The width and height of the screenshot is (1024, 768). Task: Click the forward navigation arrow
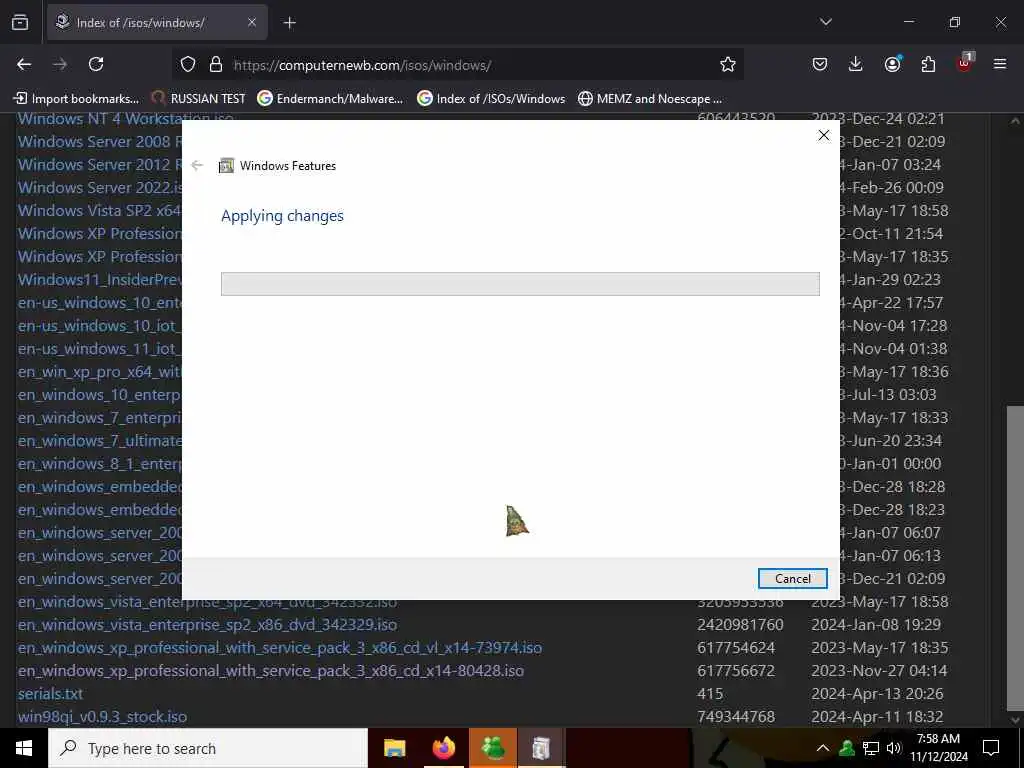(59, 64)
